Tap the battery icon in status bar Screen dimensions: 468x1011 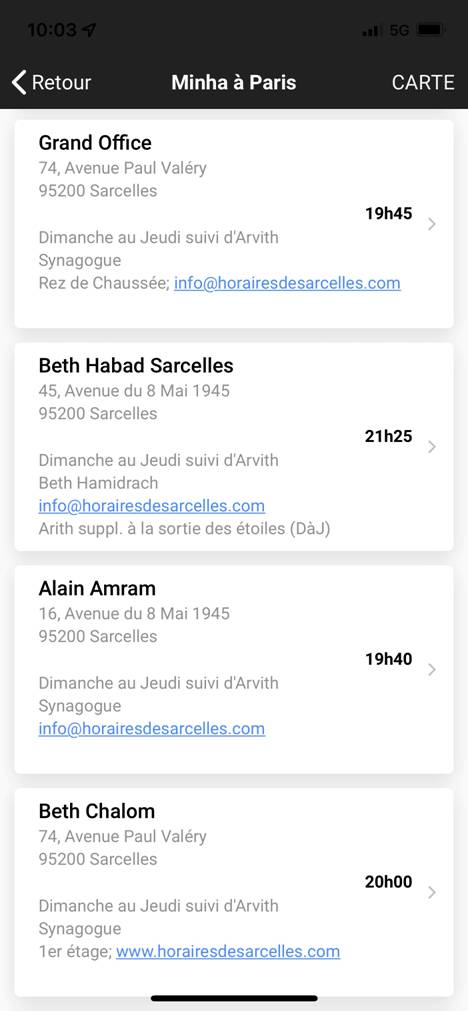click(x=430, y=30)
